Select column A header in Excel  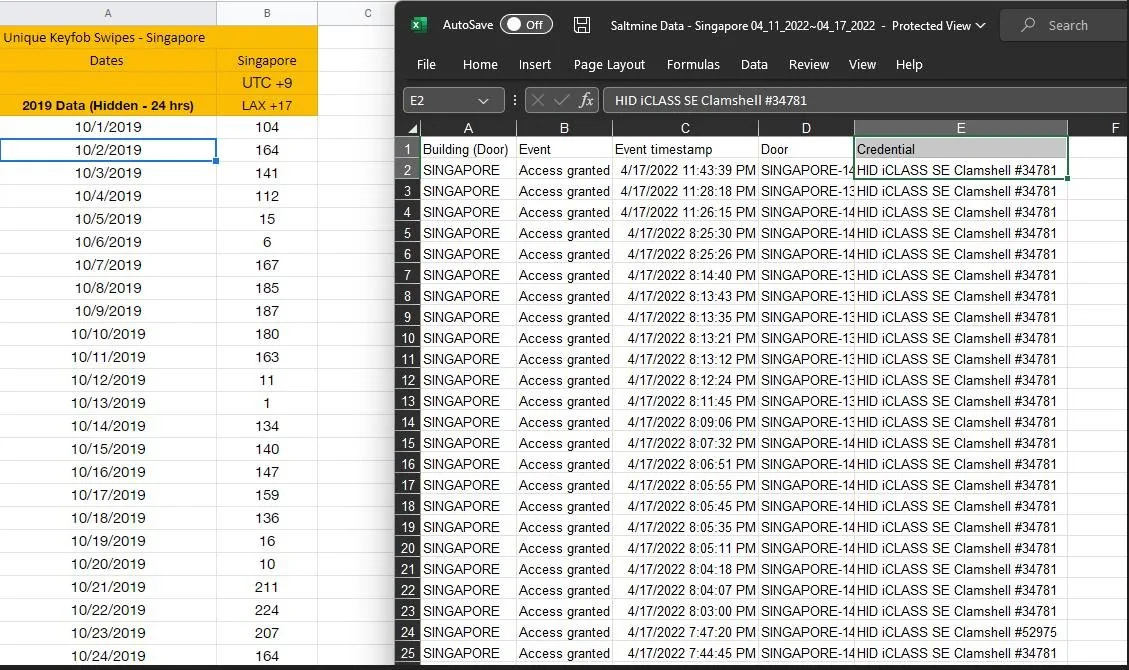[468, 128]
